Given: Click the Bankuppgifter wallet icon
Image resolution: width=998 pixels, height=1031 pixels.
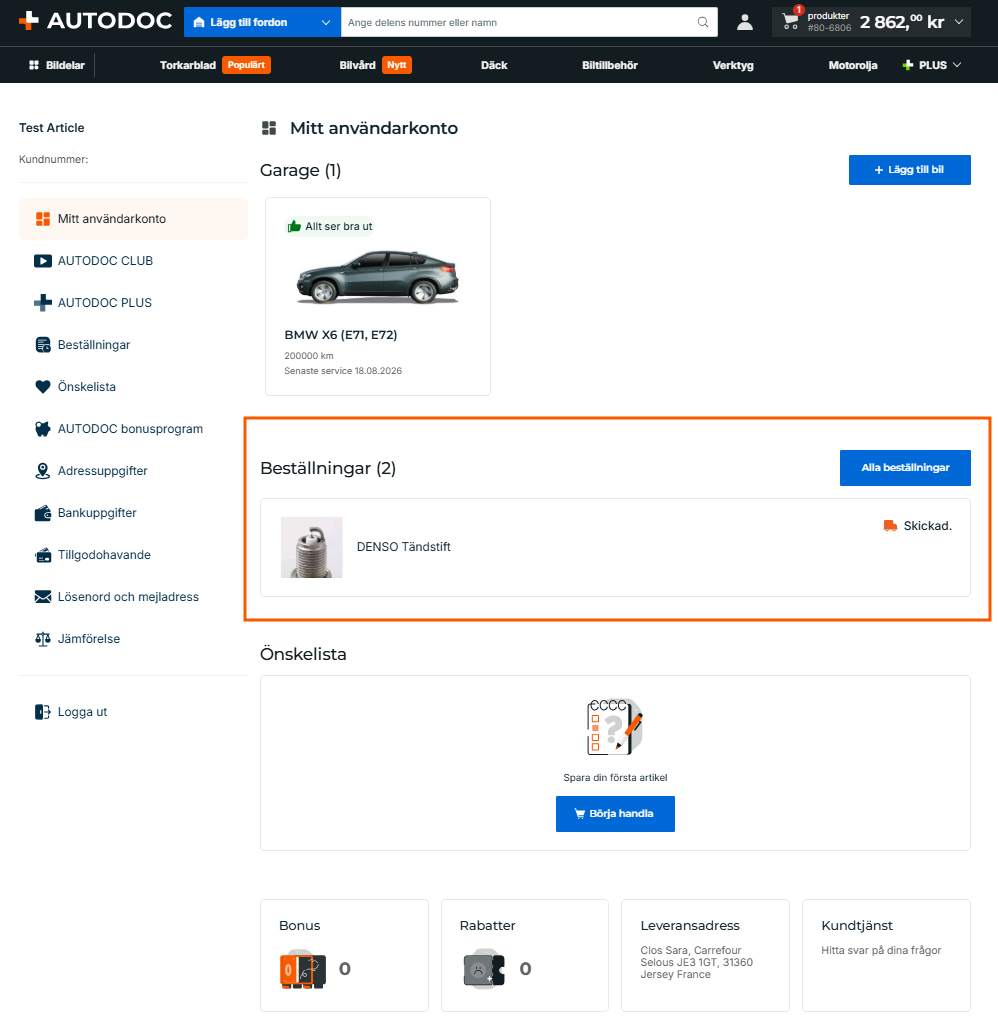Looking at the screenshot, I should click(x=43, y=513).
